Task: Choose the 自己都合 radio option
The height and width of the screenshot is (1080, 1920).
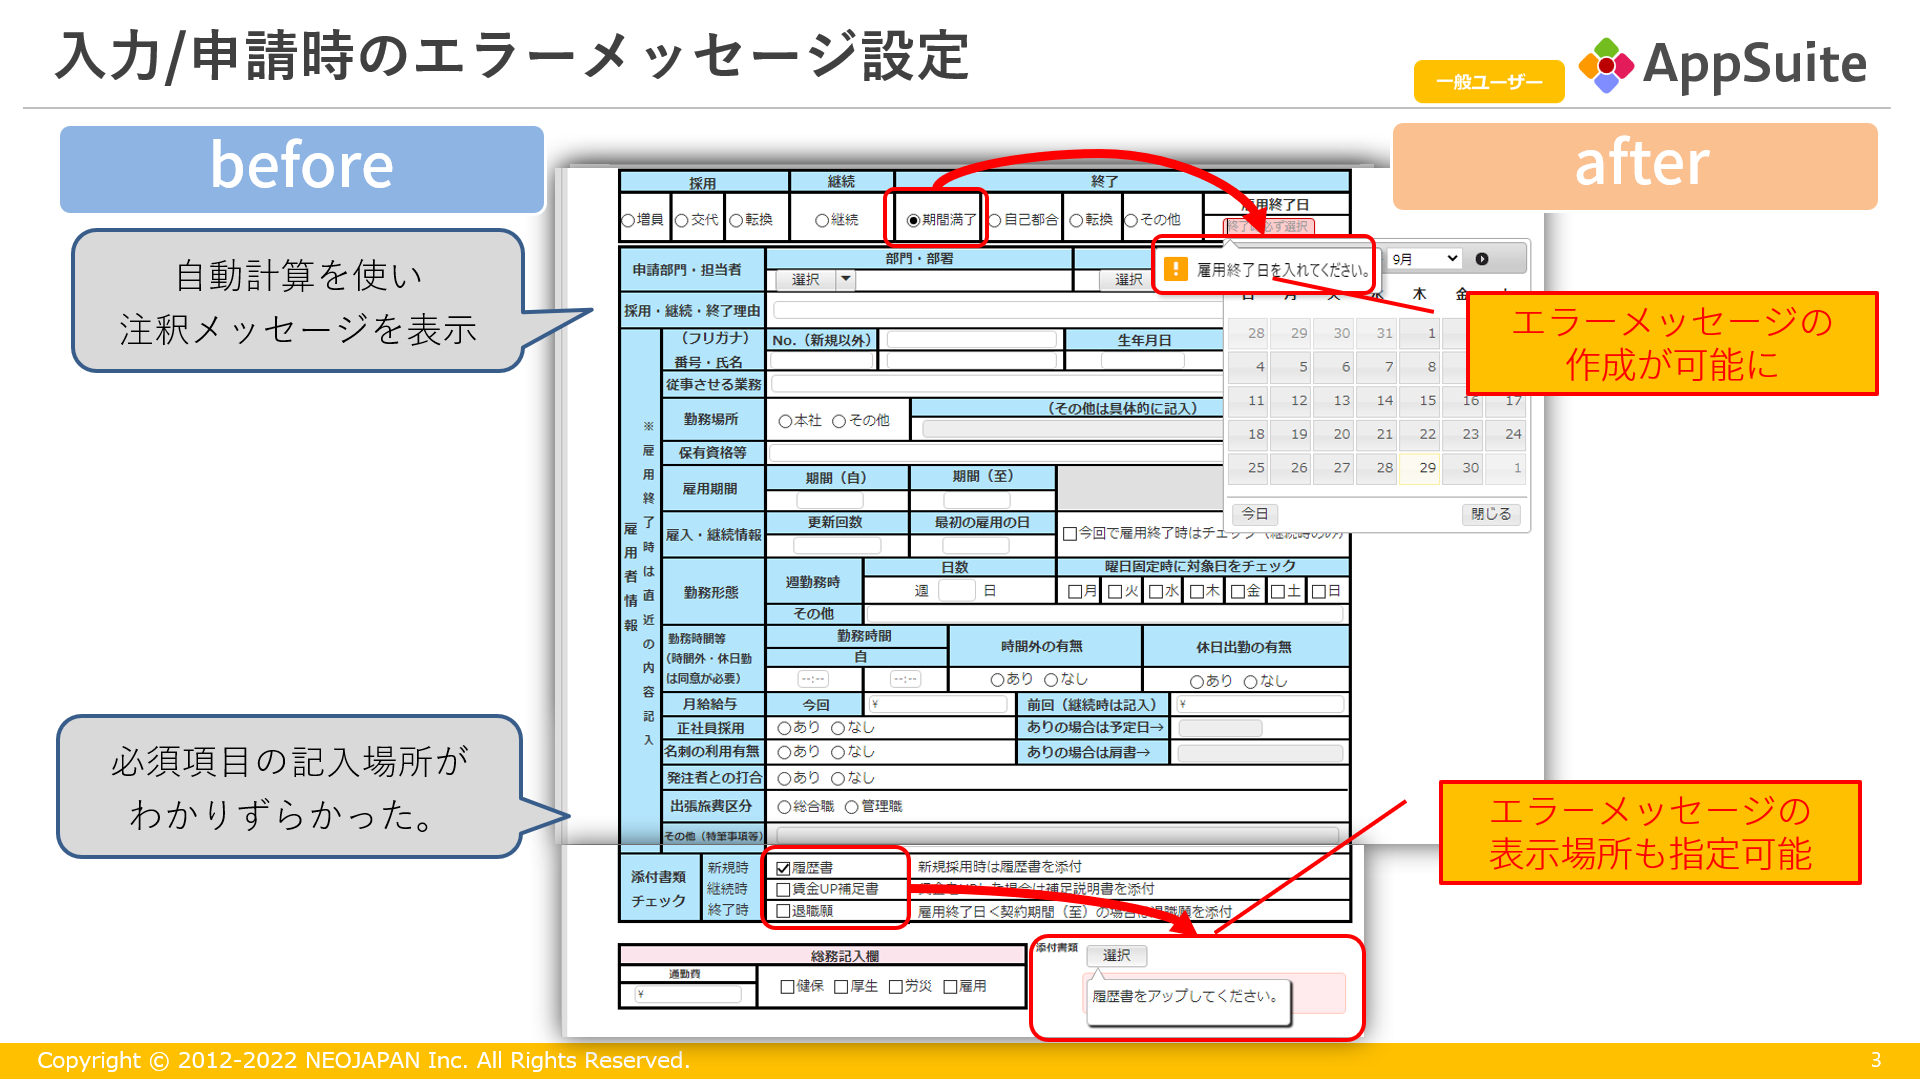Action: (995, 220)
